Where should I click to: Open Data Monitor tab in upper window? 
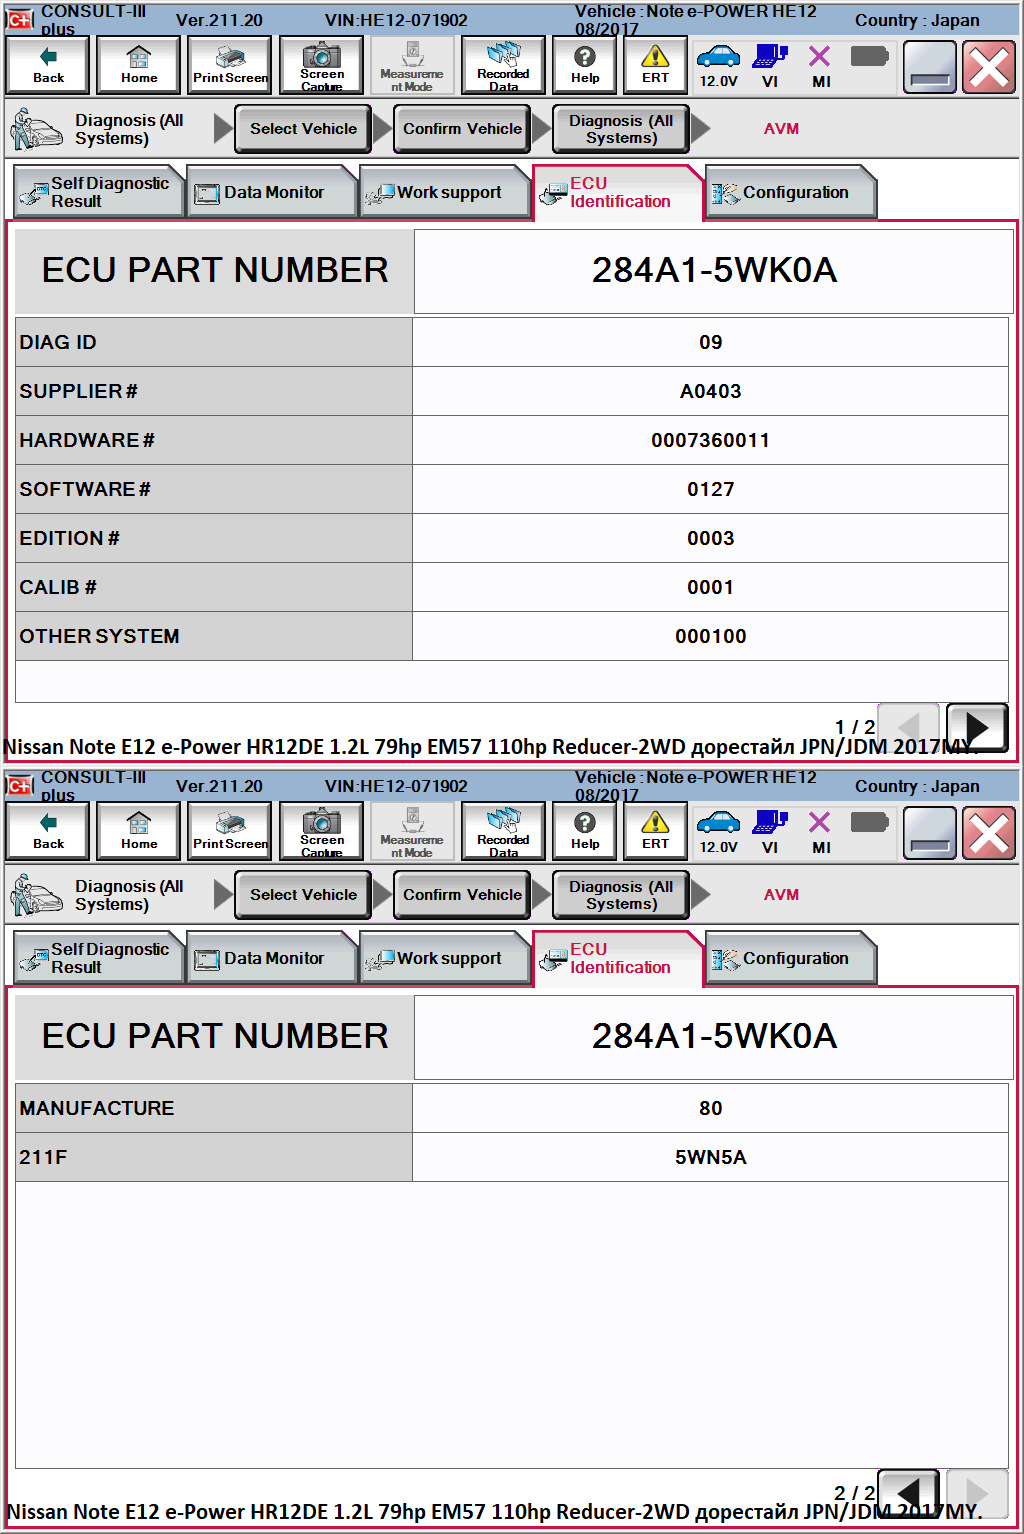click(272, 192)
